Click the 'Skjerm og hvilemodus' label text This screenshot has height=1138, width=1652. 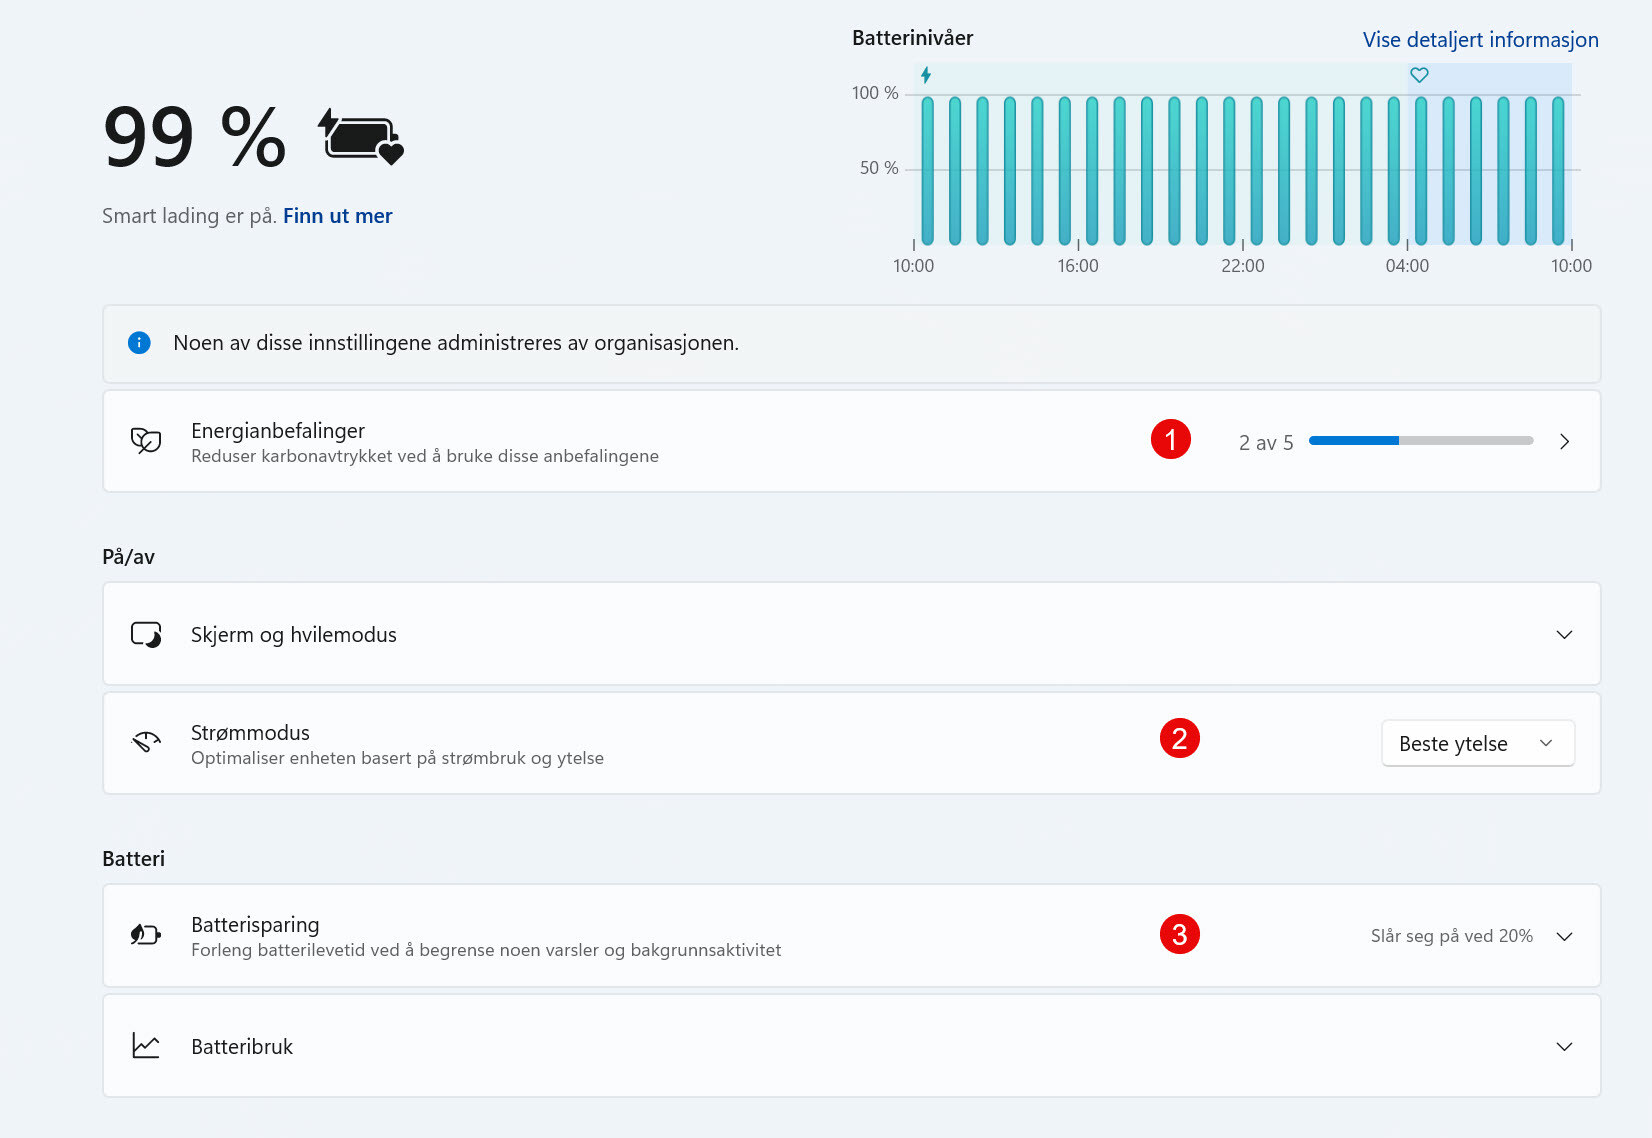[x=294, y=635]
